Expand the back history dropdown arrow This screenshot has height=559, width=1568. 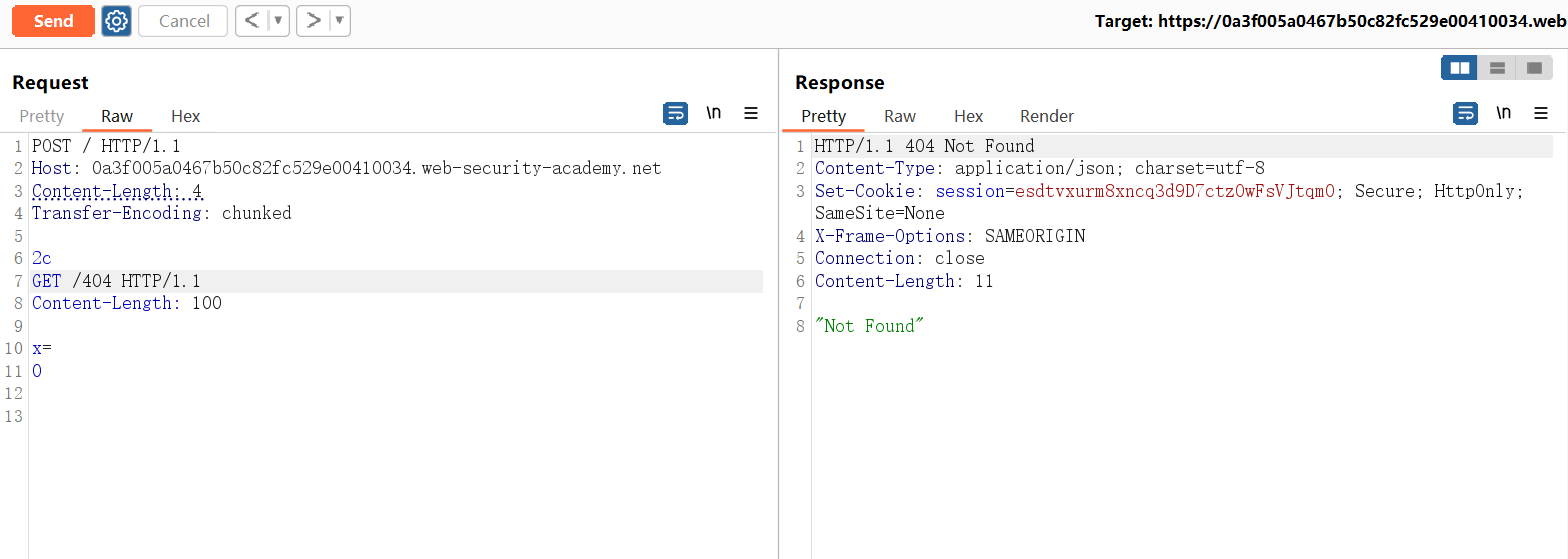278,21
